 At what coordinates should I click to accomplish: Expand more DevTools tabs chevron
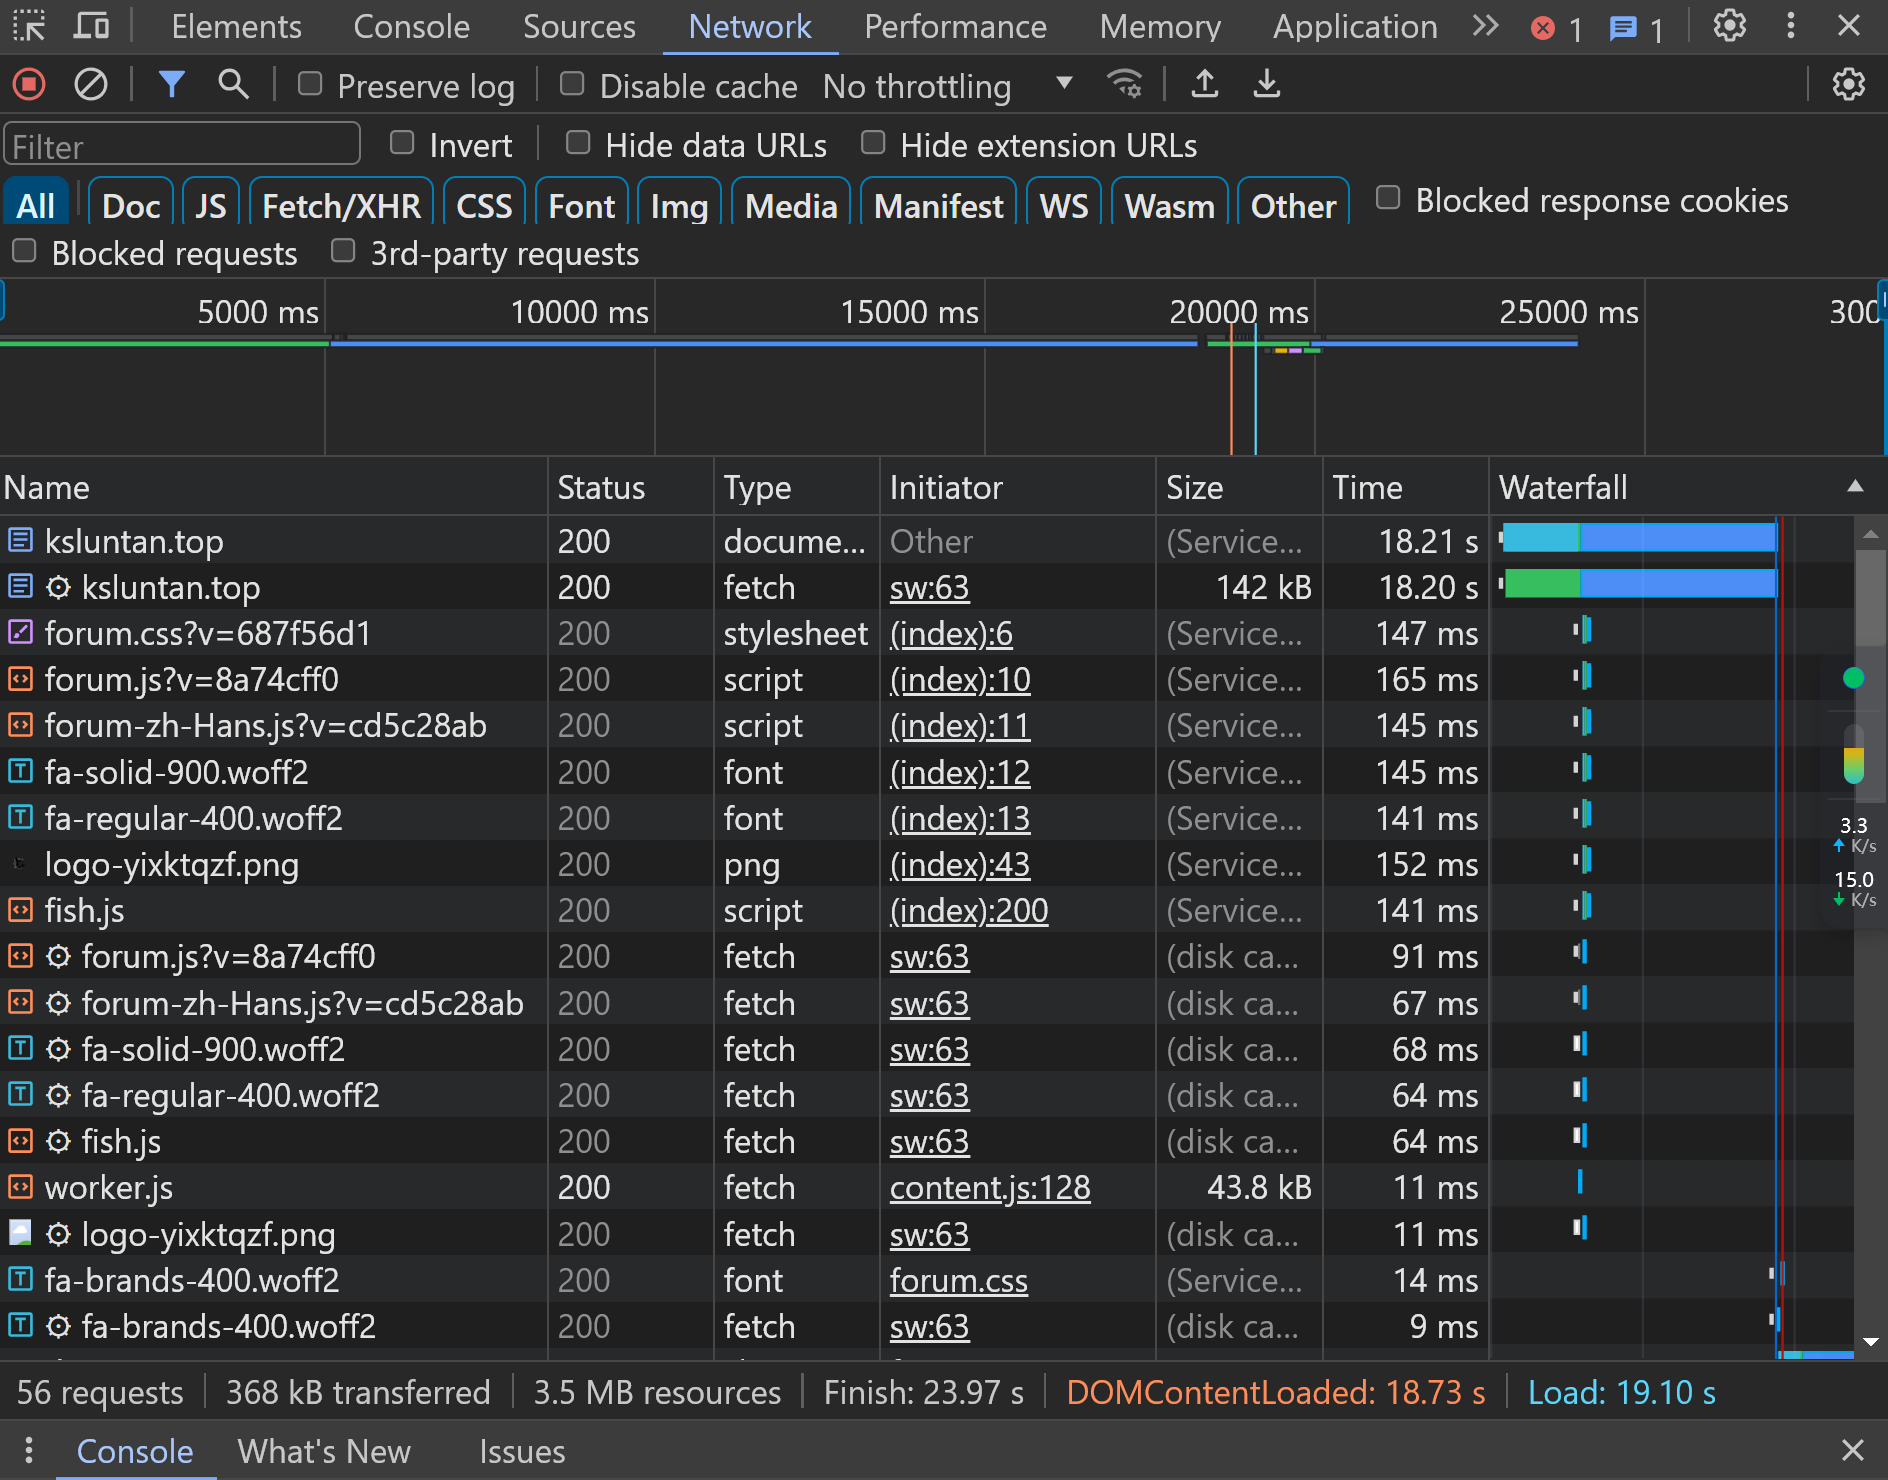tap(1485, 26)
